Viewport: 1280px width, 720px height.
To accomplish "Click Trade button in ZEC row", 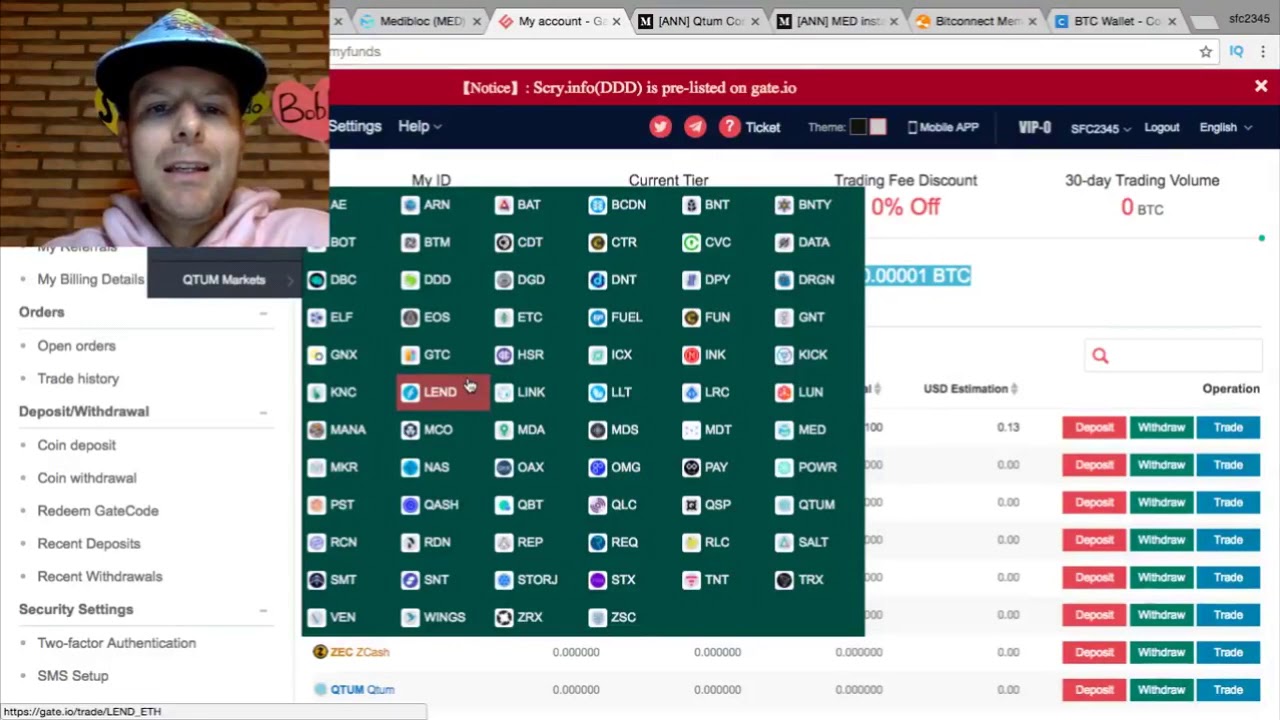I will (1228, 652).
